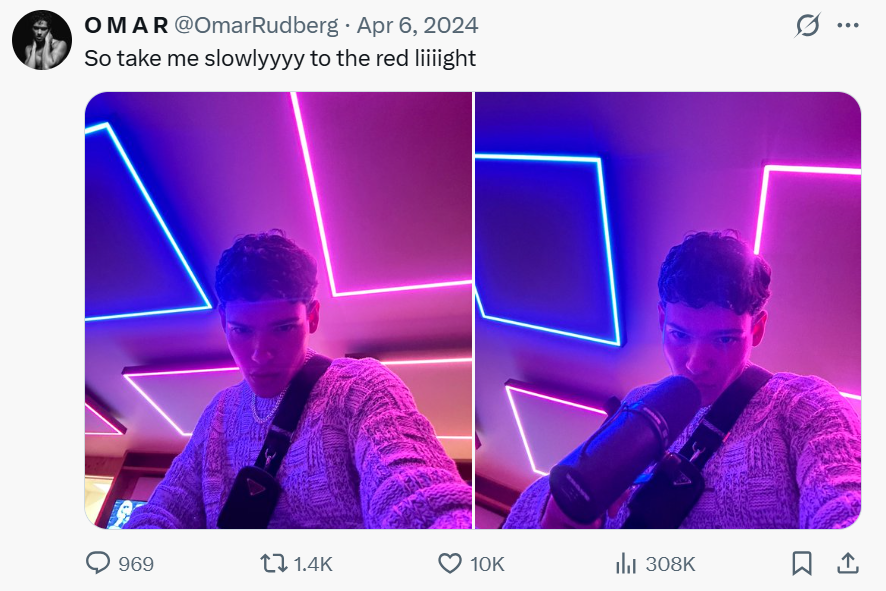Viewport: 886px width, 591px height.
Task: Click the share upload icon
Action: (847, 564)
